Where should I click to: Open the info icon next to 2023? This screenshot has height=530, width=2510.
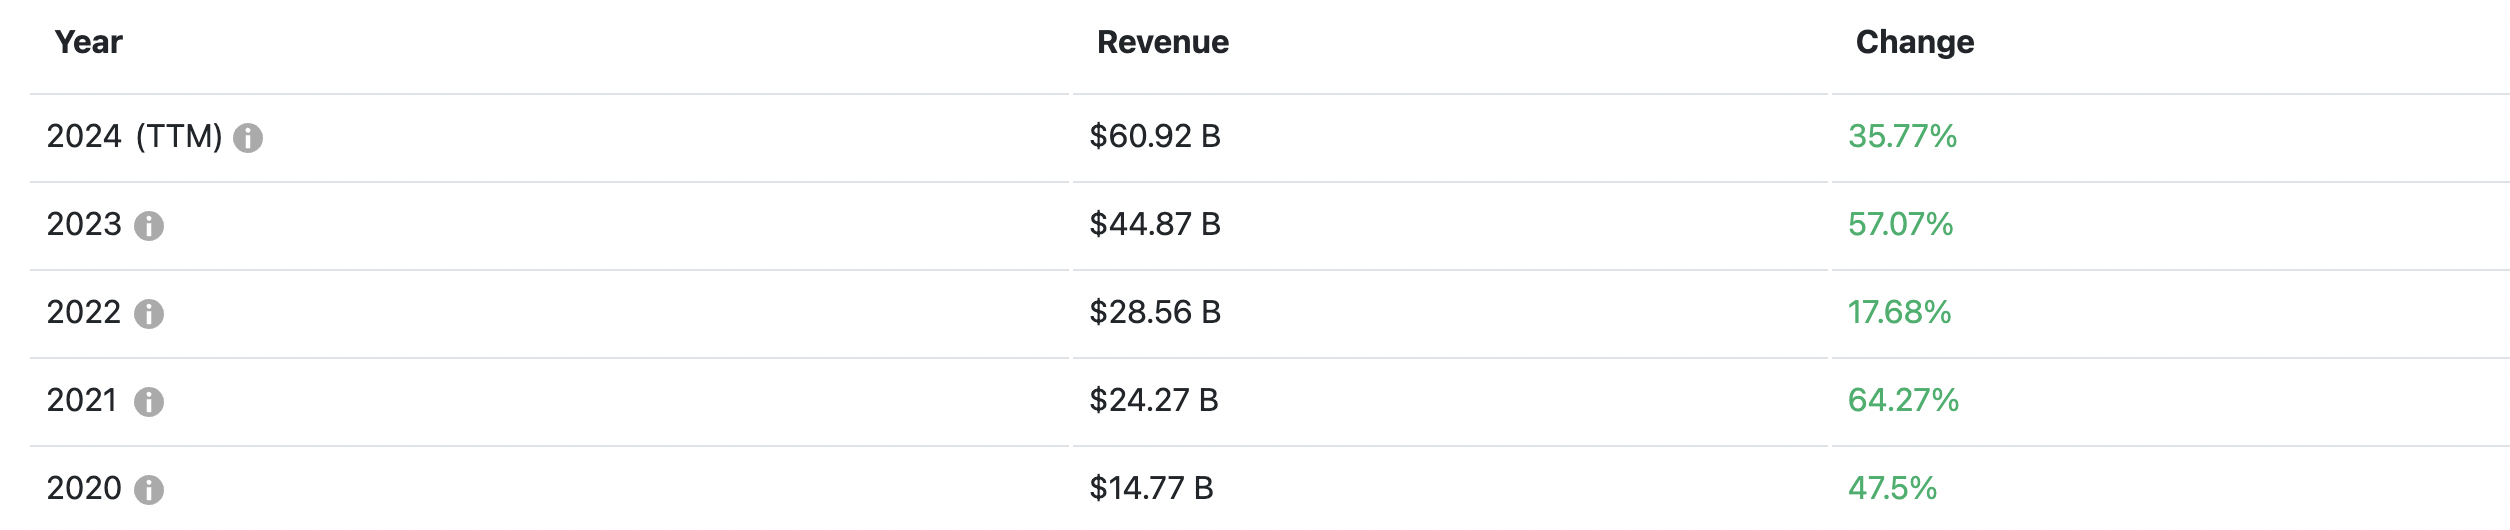click(x=149, y=226)
